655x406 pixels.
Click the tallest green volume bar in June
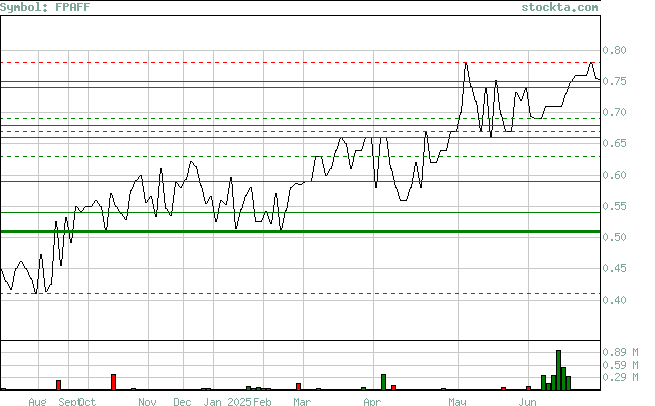(559, 370)
